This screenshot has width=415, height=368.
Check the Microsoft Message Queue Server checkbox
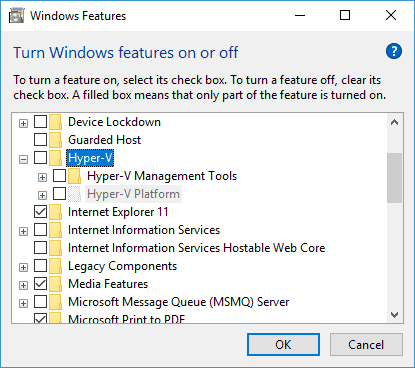pos(40,302)
